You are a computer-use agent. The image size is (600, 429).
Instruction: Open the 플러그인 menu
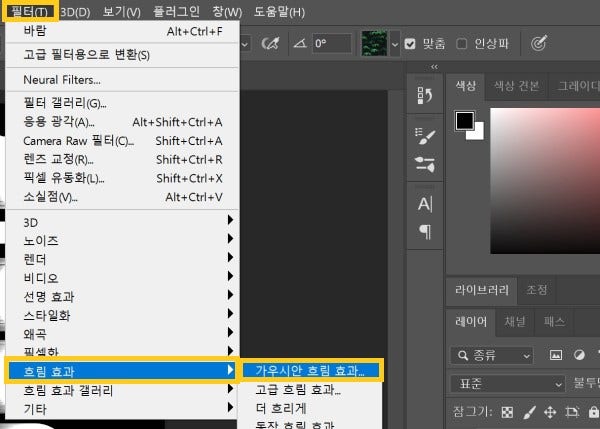click(x=176, y=12)
